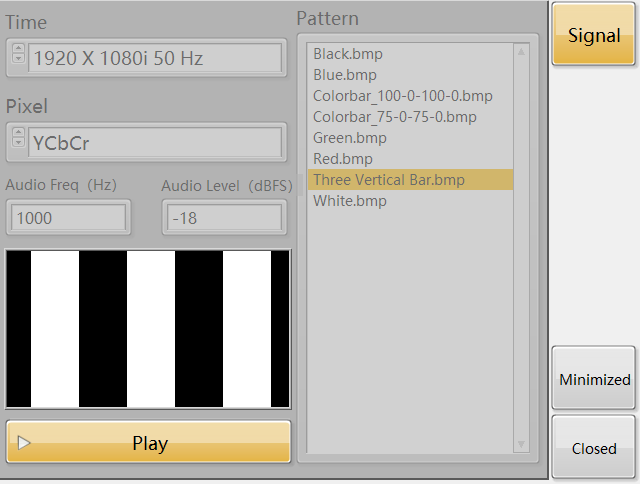Select Colorbar_100-0-100-0.bmp pattern
Viewport: 640px width, 484px height.
coord(402,96)
